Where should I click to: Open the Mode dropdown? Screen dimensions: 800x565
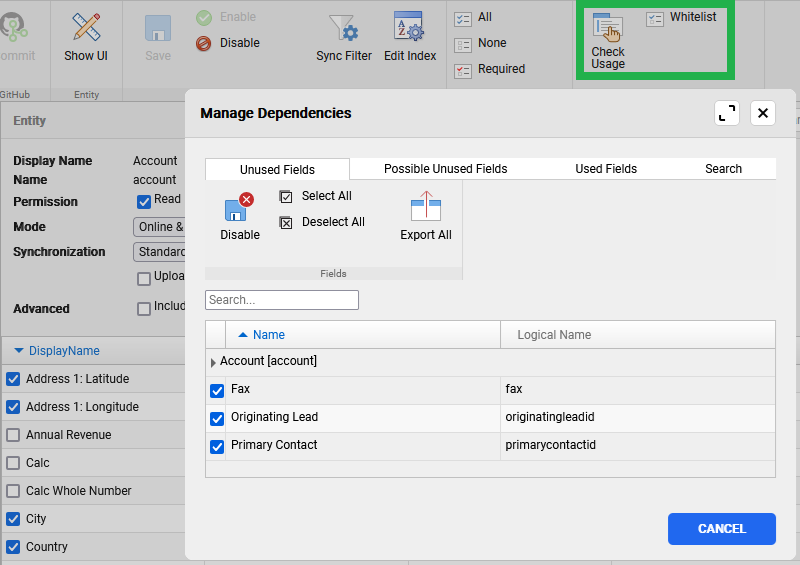160,227
